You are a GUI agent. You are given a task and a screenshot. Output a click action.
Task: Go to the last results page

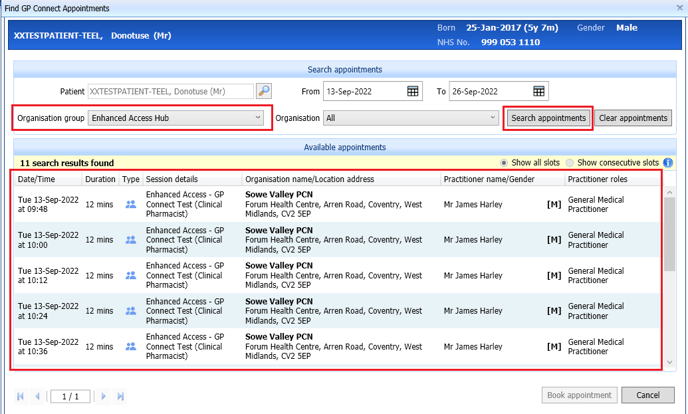pos(121,396)
